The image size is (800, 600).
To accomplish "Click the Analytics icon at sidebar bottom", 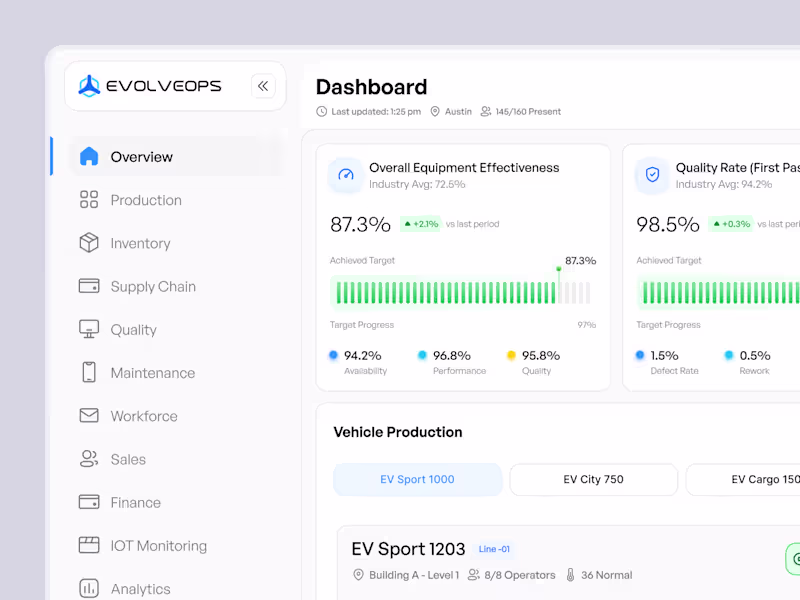I will (88, 588).
